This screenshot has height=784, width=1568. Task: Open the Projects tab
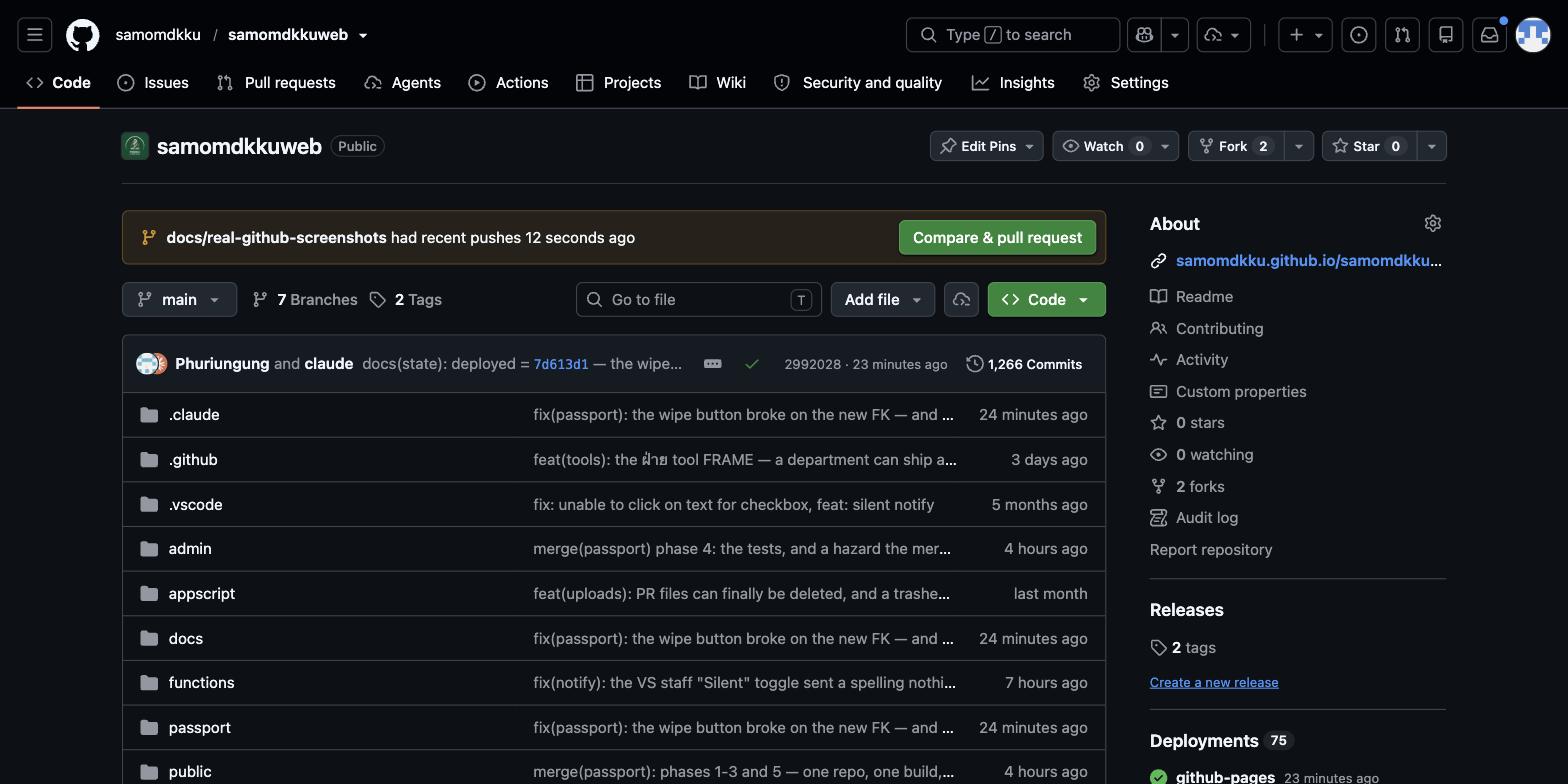pos(619,83)
